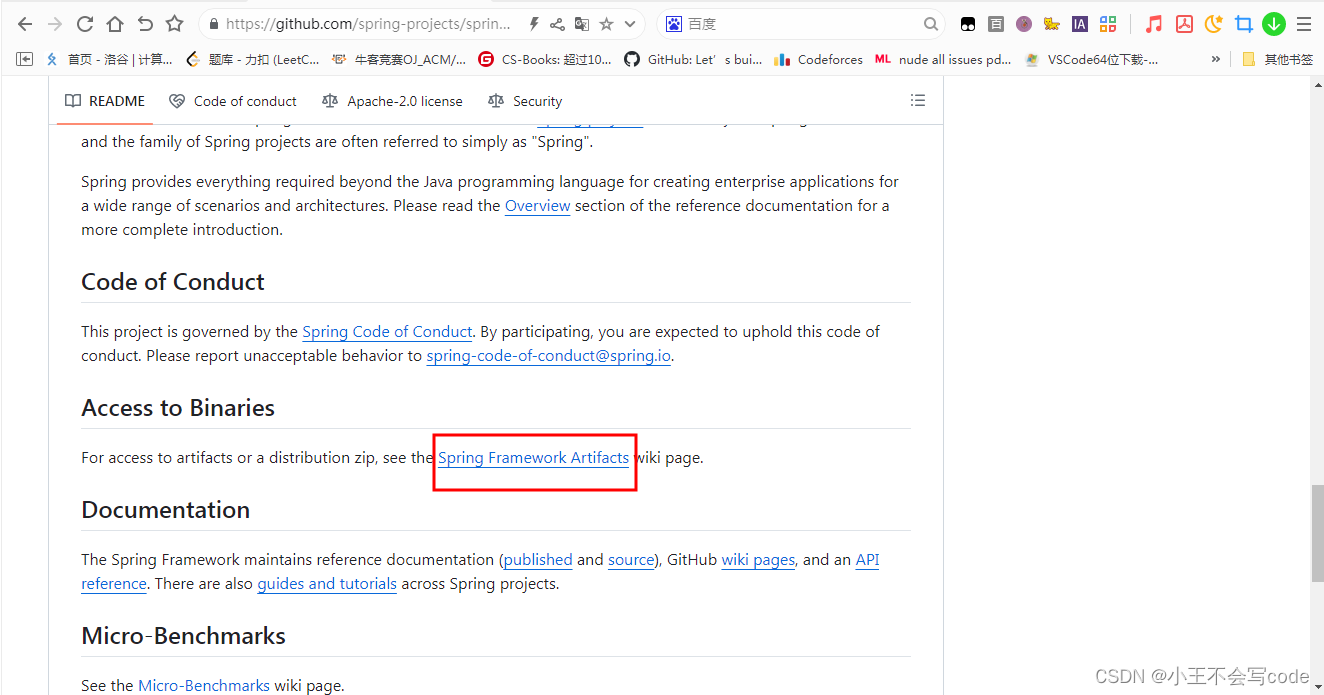Open the 其他书签 bookmarks folder
The height and width of the screenshot is (695, 1324).
pos(1277,59)
